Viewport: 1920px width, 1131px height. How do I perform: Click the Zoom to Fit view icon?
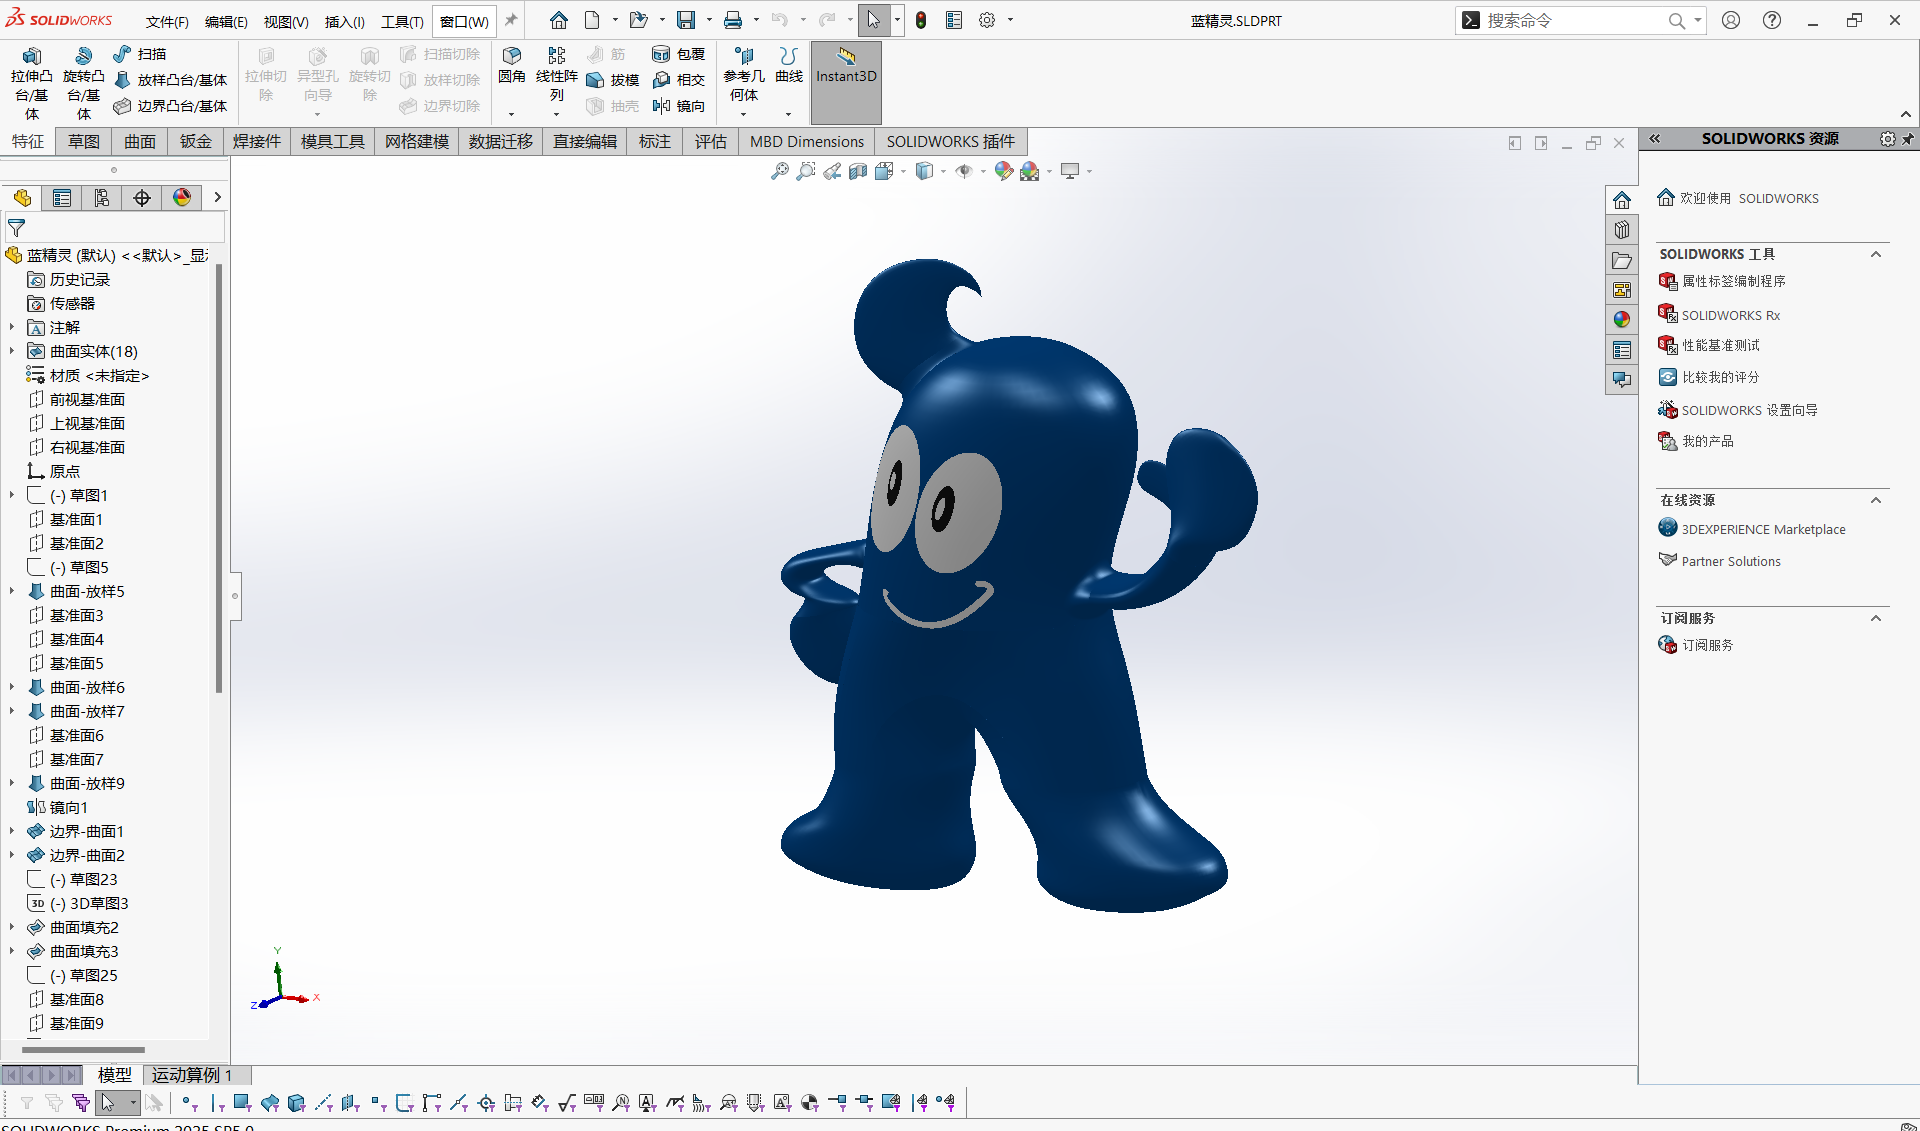point(780,172)
